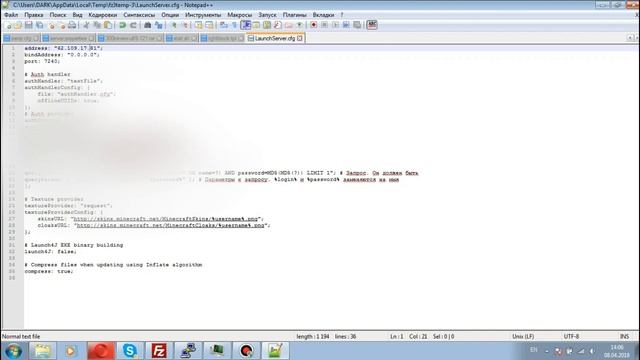Click the Close All toolbar icon

pyautogui.click(x=62, y=25)
